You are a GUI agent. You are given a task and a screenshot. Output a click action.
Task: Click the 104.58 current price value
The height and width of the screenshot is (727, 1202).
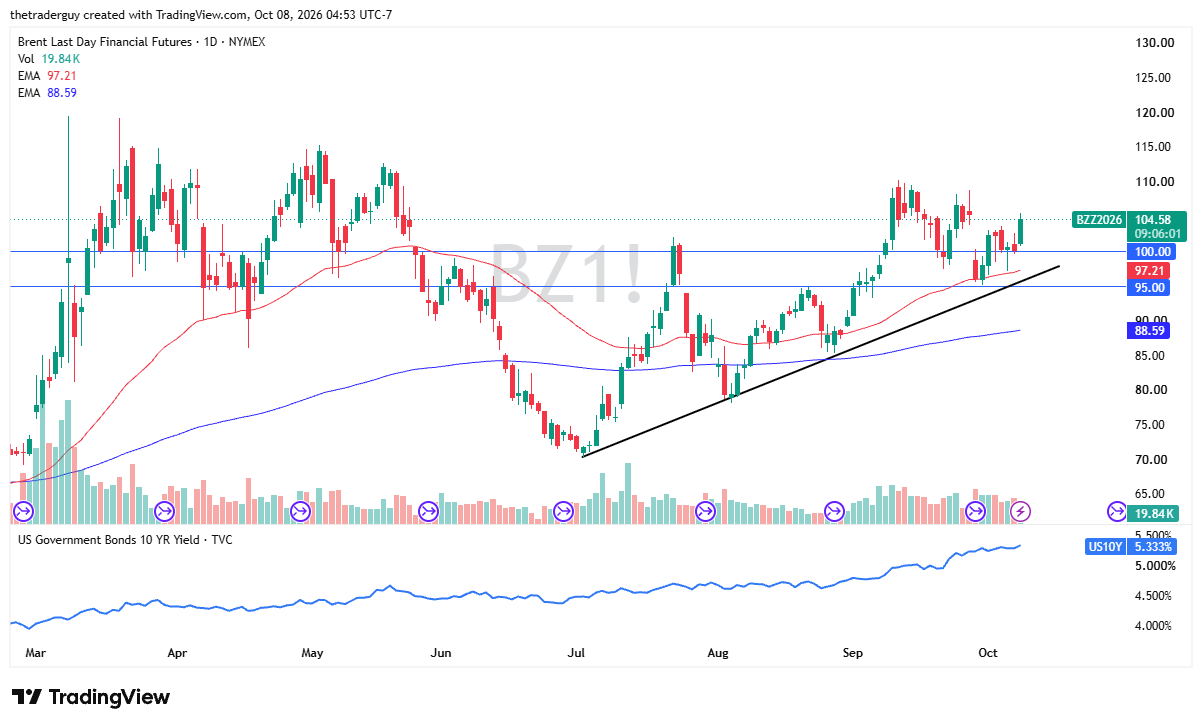click(x=1154, y=220)
